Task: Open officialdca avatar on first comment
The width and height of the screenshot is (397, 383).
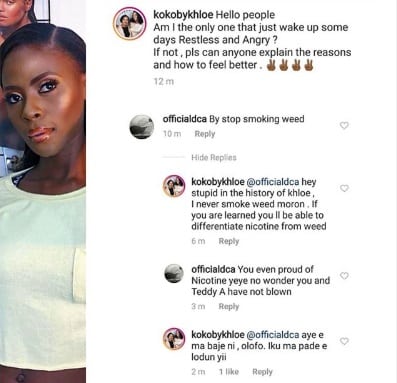Action: pos(142,127)
